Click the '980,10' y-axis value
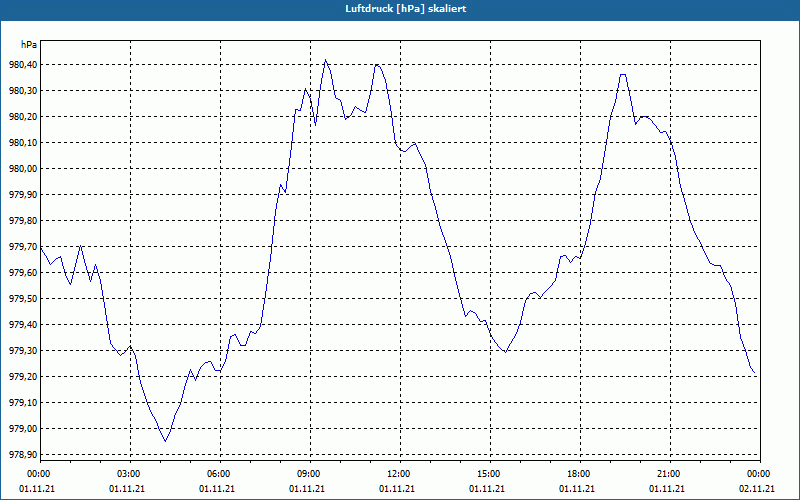 click(x=23, y=143)
